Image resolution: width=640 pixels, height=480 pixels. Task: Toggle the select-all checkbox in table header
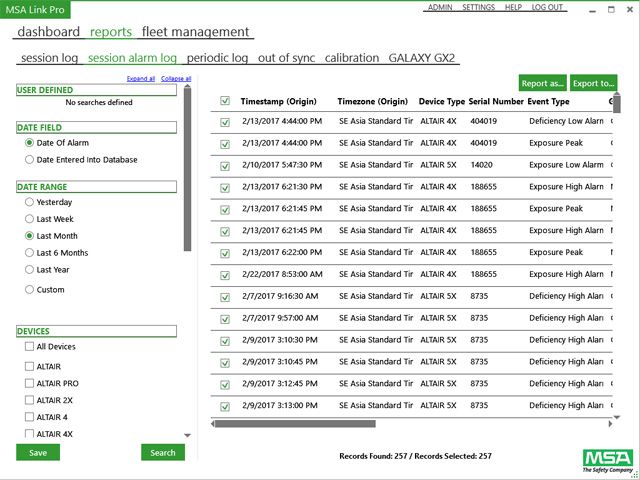225,101
